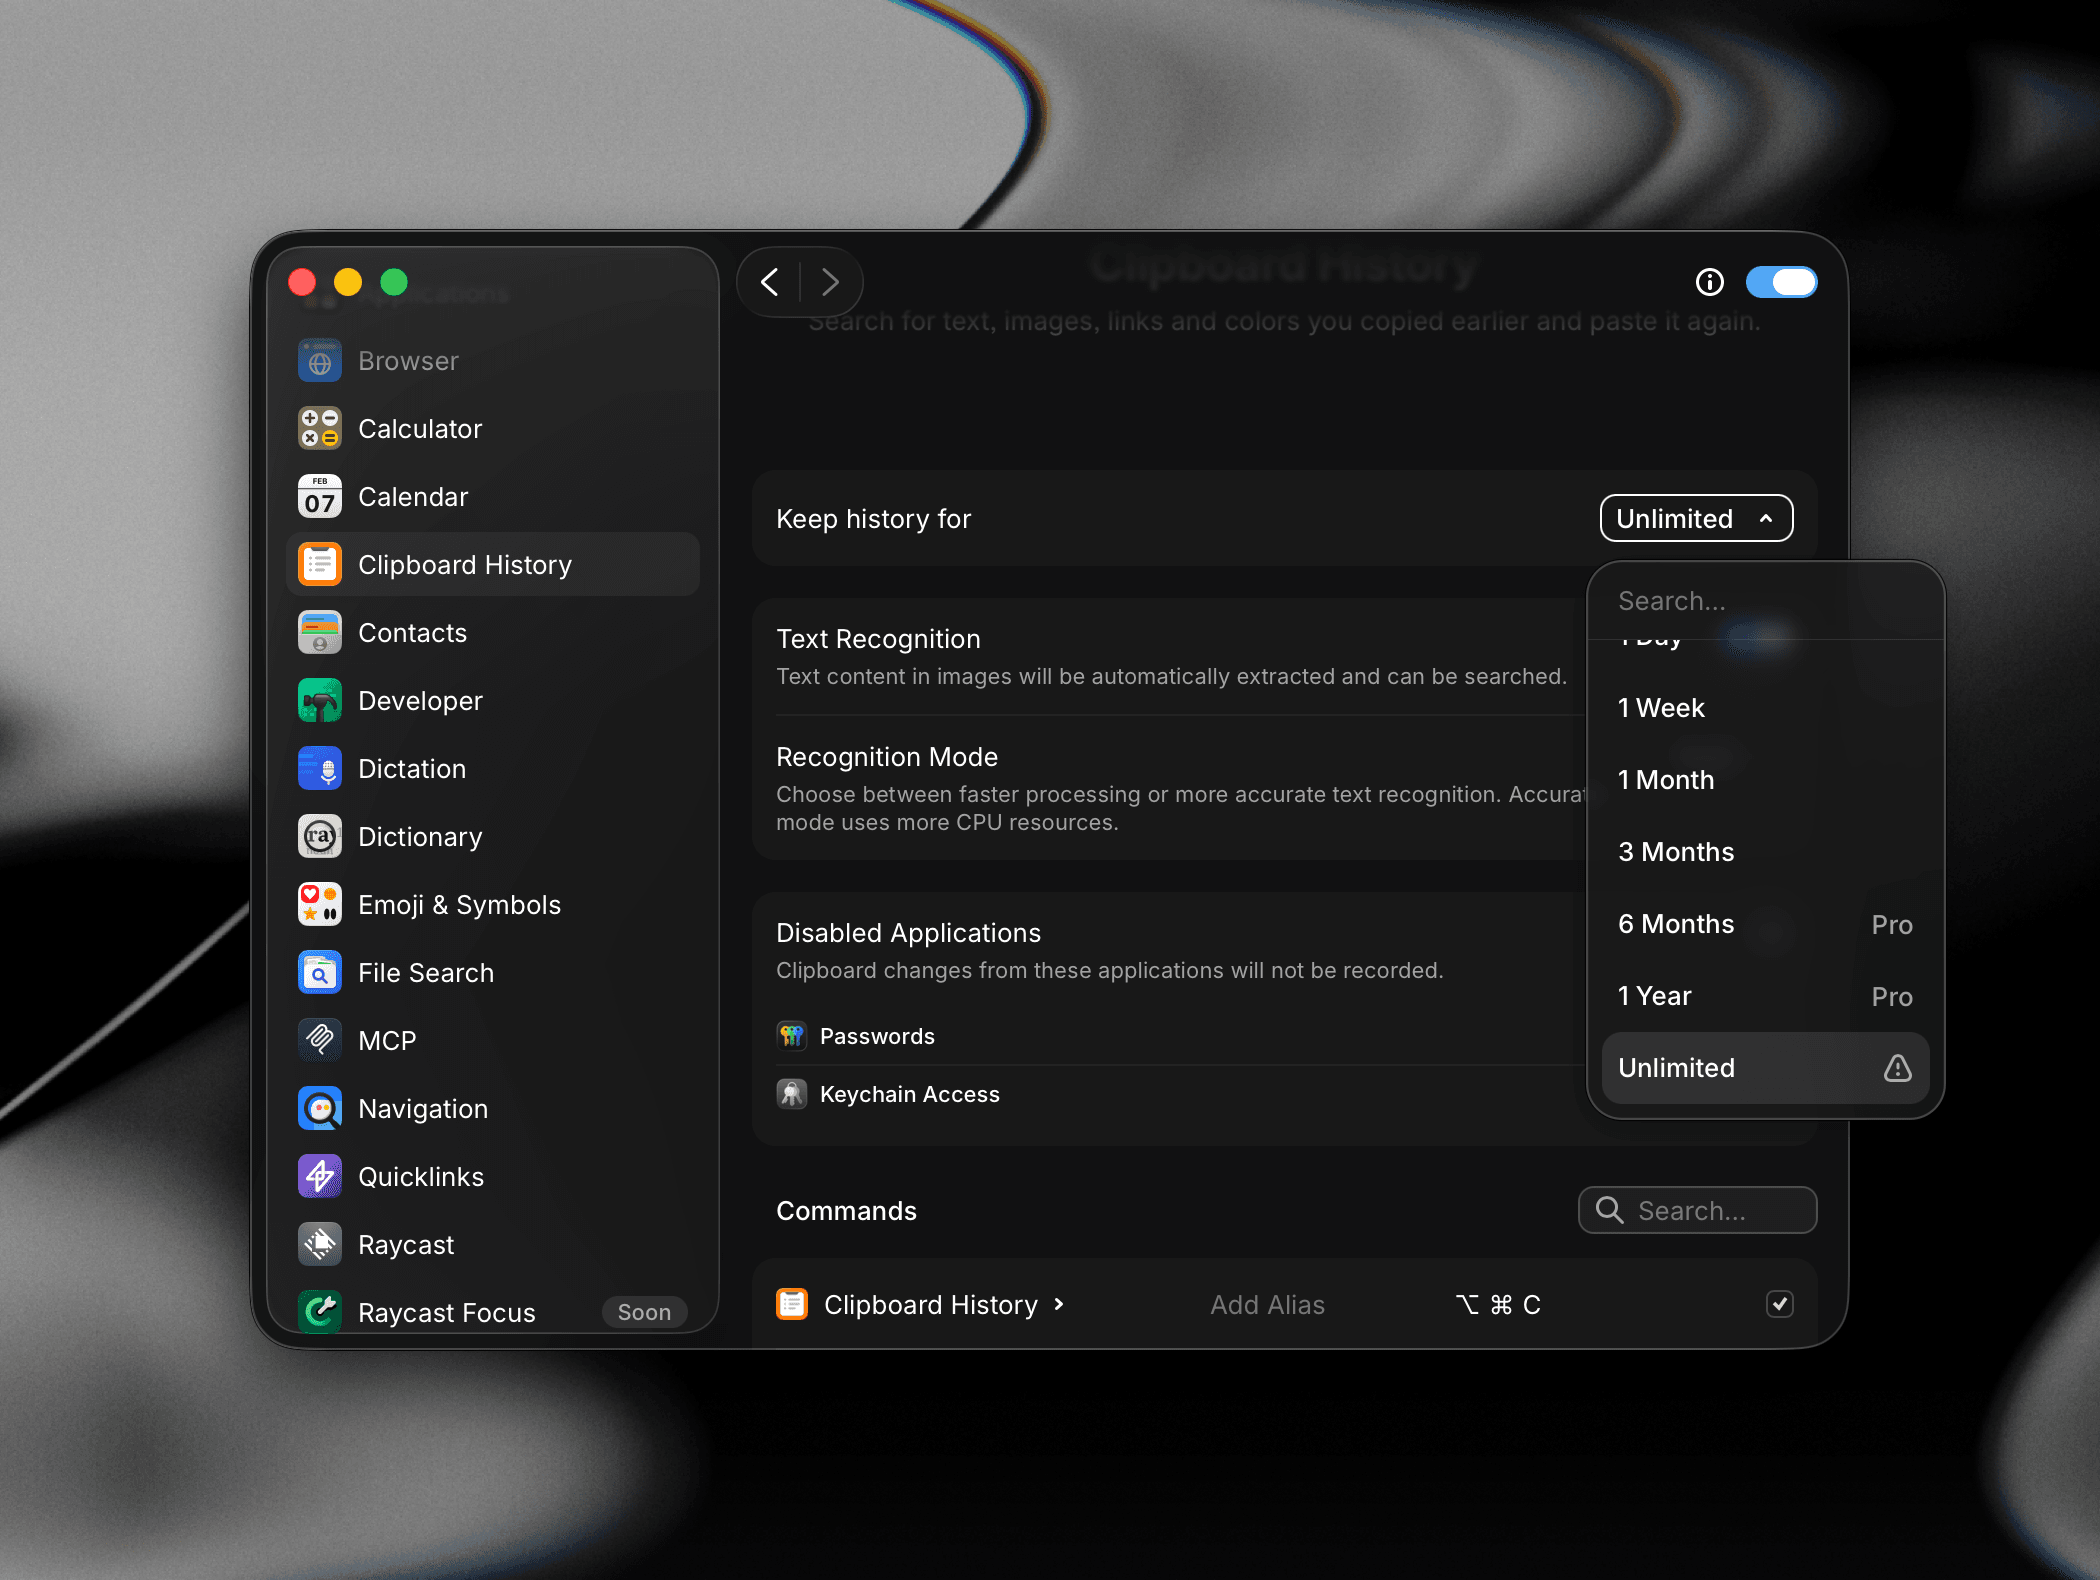2100x1580 pixels.
Task: Click the Recognition Mode heading
Action: click(887, 757)
